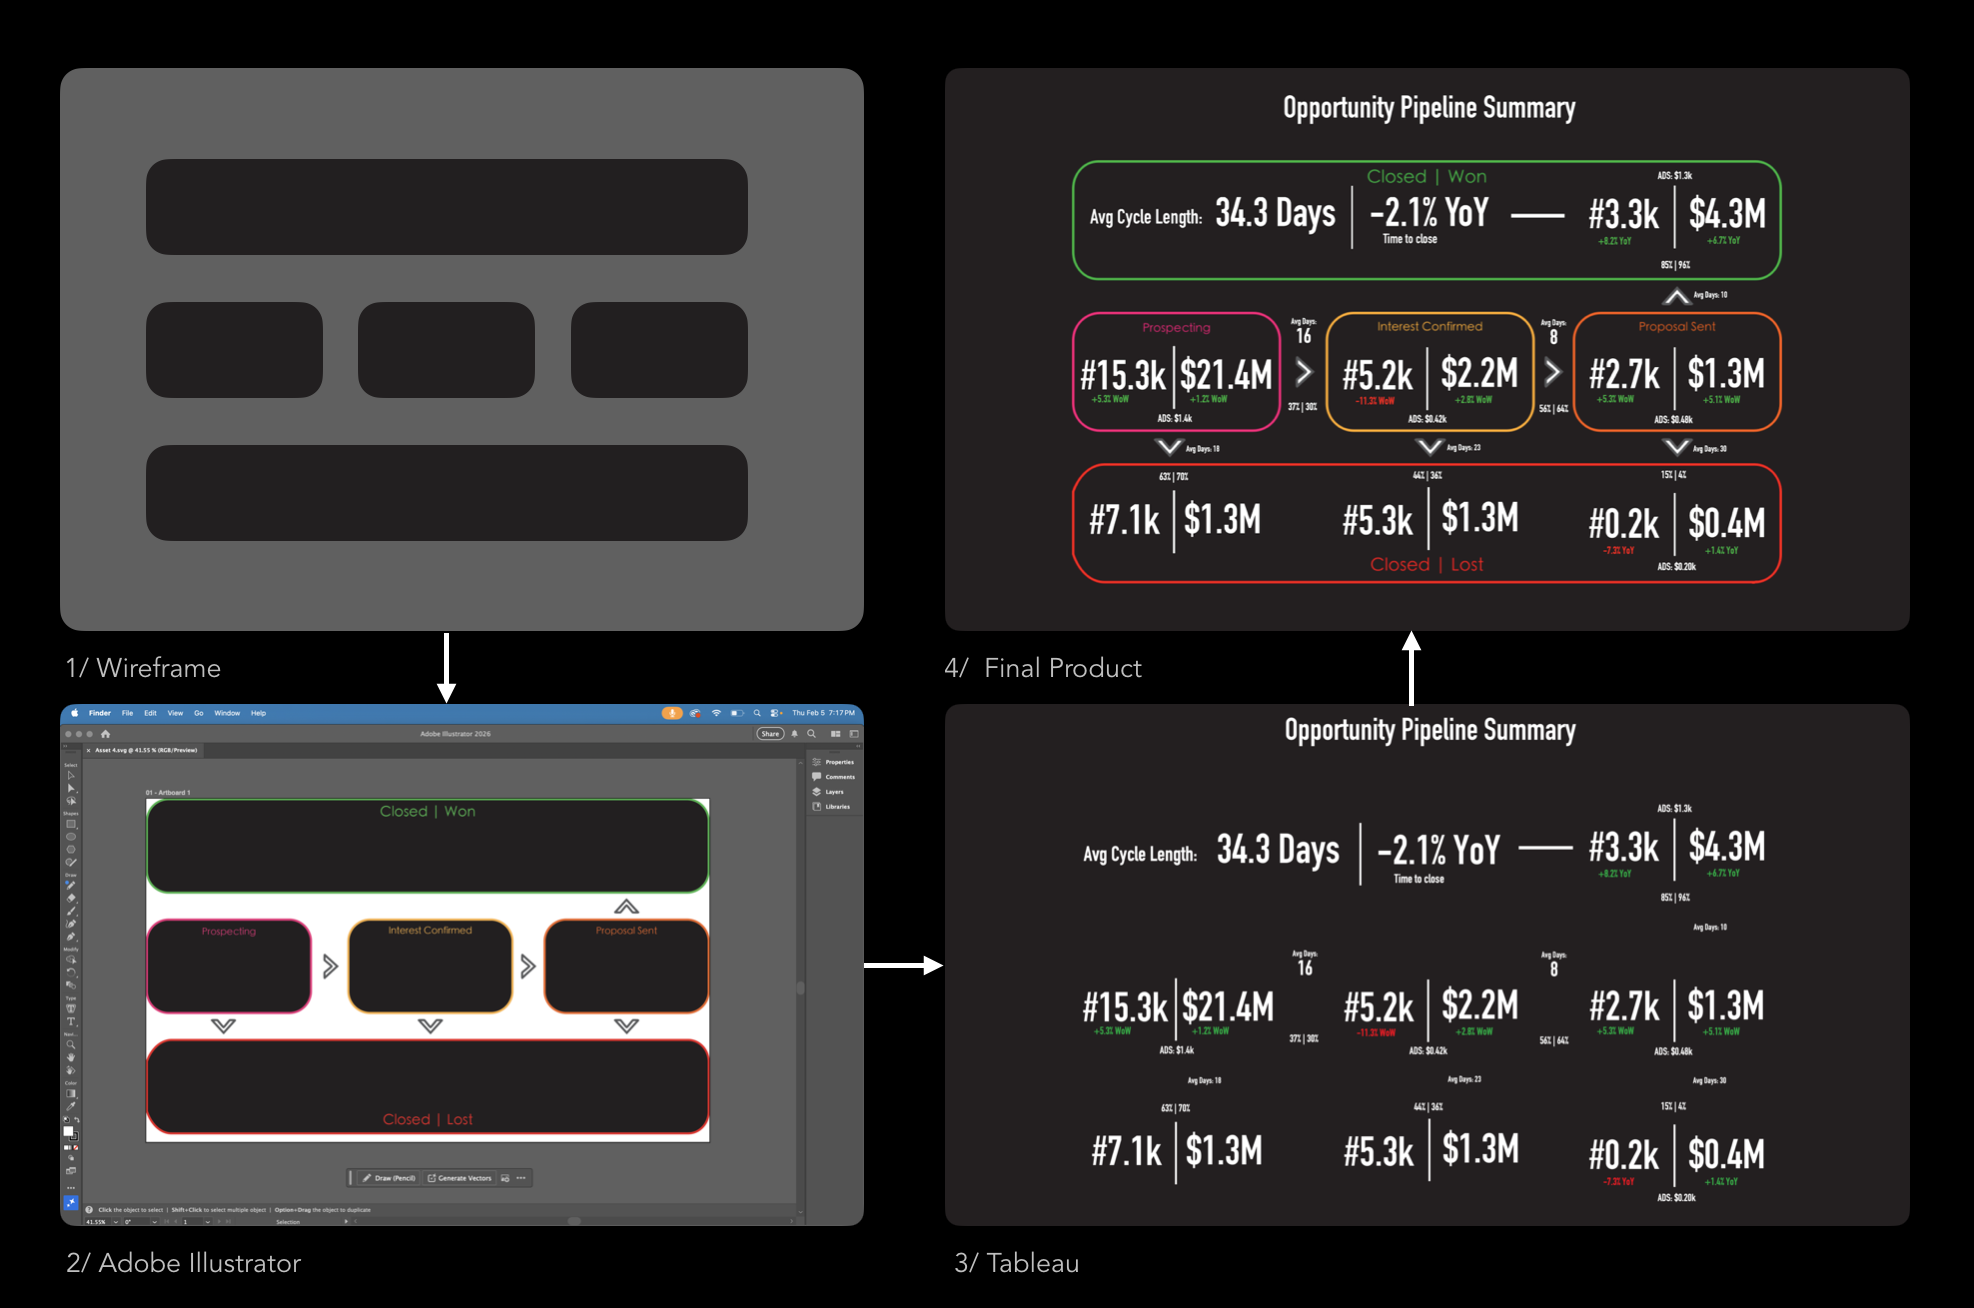Select the Rectangle shape tool

pos(71,824)
